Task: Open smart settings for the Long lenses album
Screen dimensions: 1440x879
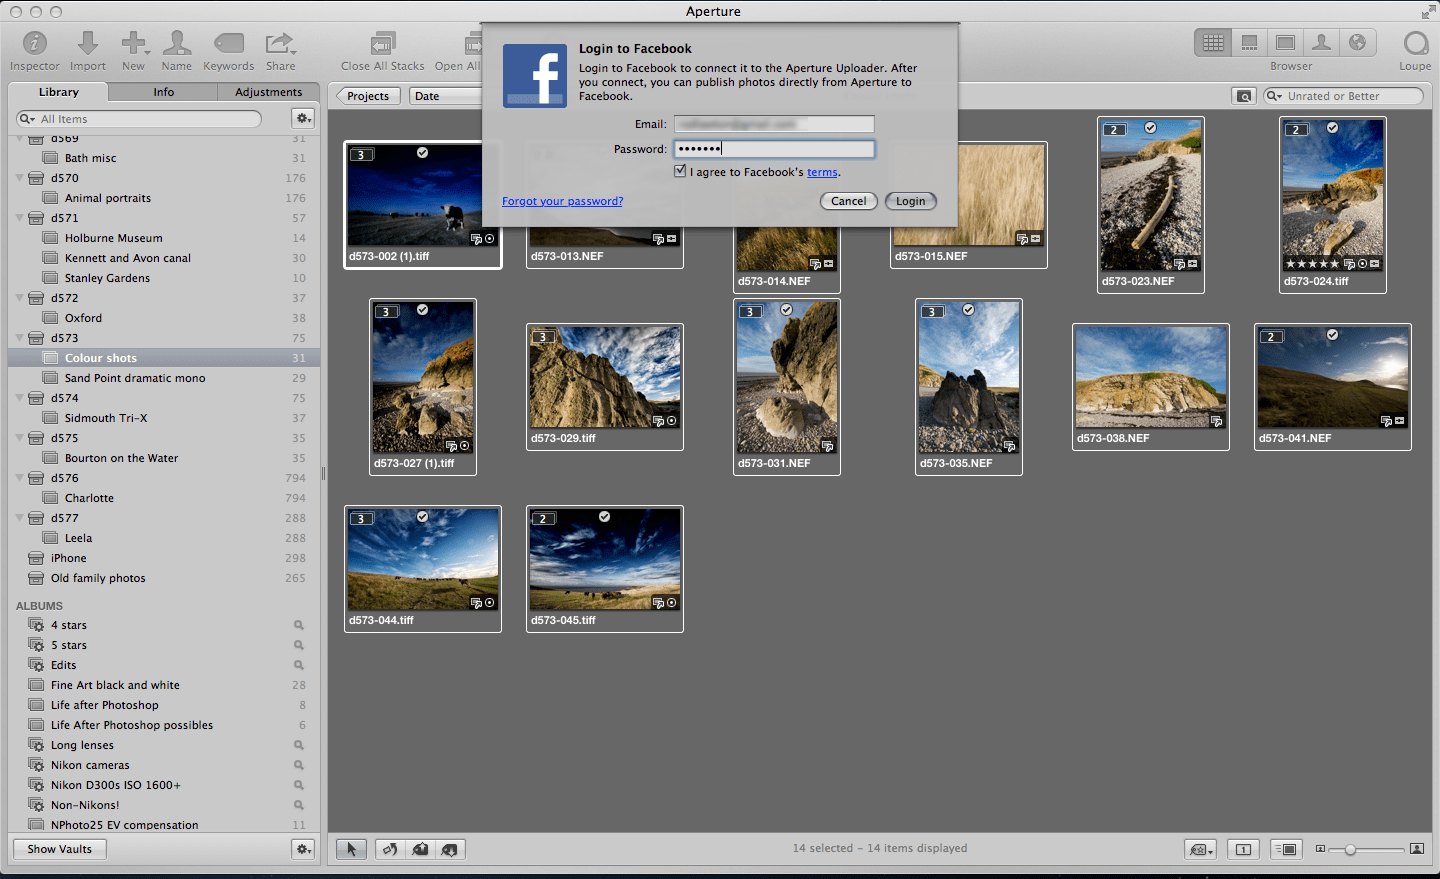Action: (x=299, y=745)
